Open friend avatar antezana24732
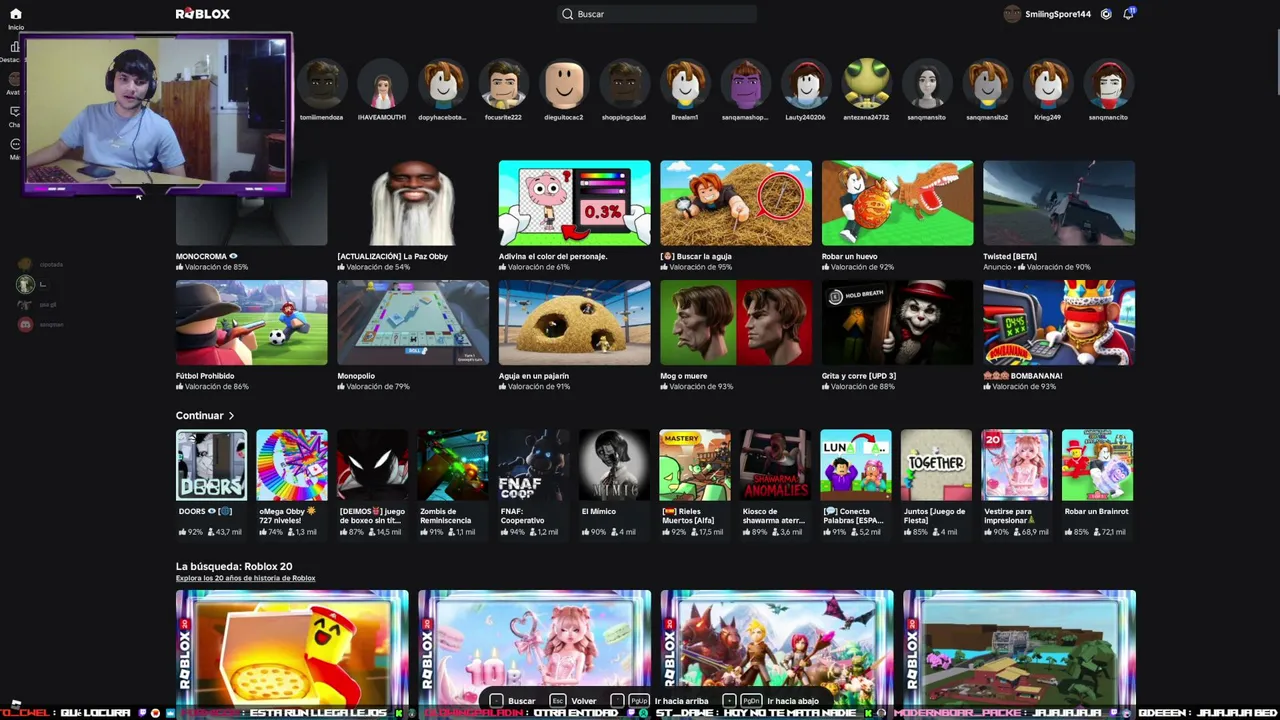 pos(866,84)
